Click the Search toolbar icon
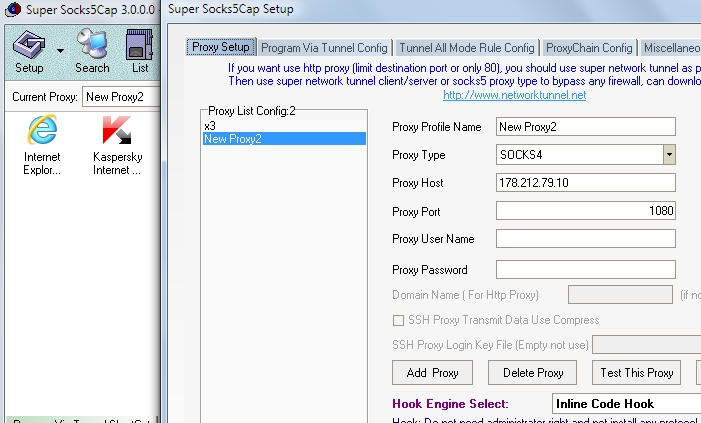The height and width of the screenshot is (423, 701). pyautogui.click(x=92, y=51)
